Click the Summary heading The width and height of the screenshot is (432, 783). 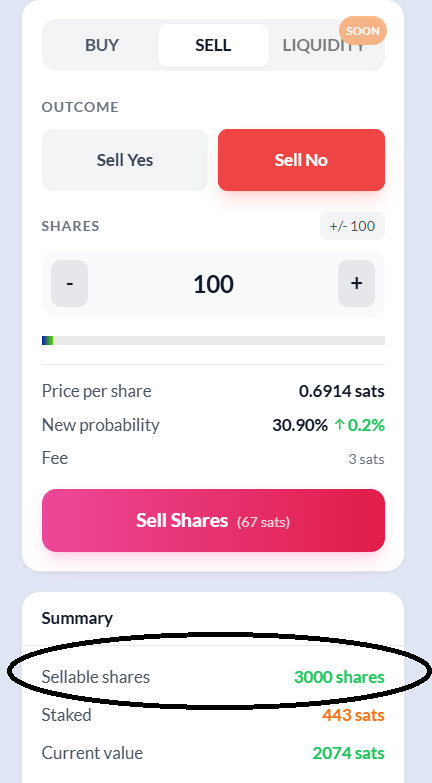77,618
